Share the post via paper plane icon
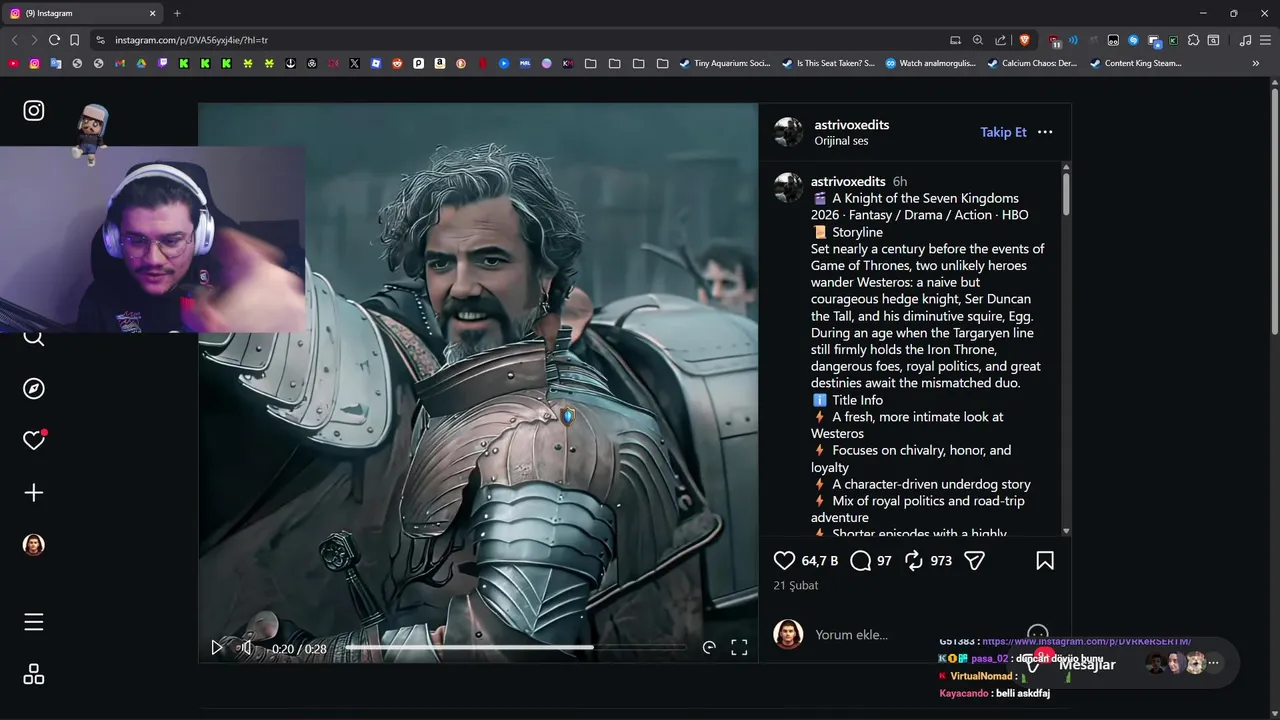The image size is (1280, 720). click(975, 561)
